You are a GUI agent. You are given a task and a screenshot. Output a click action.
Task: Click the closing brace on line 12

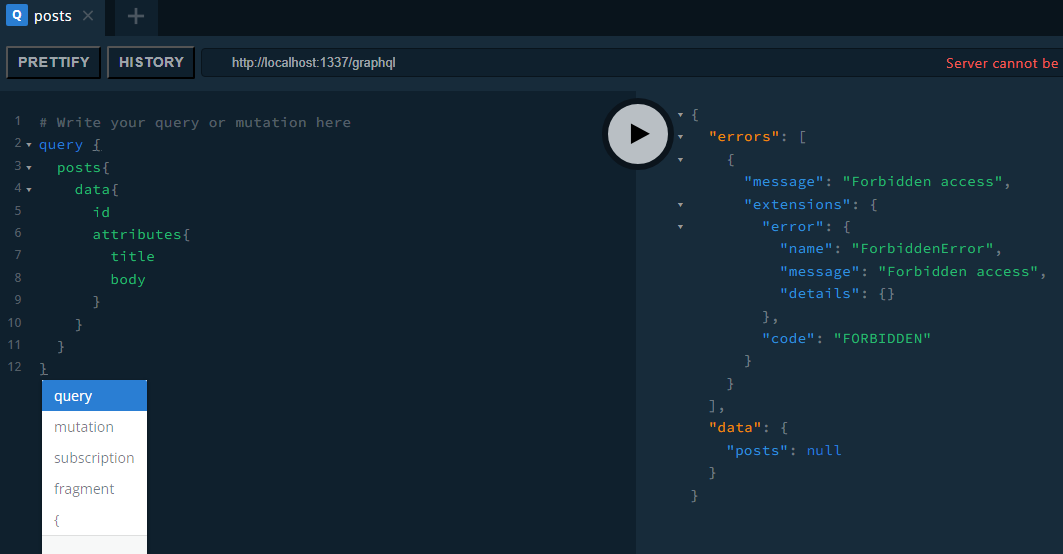pyautogui.click(x=43, y=369)
